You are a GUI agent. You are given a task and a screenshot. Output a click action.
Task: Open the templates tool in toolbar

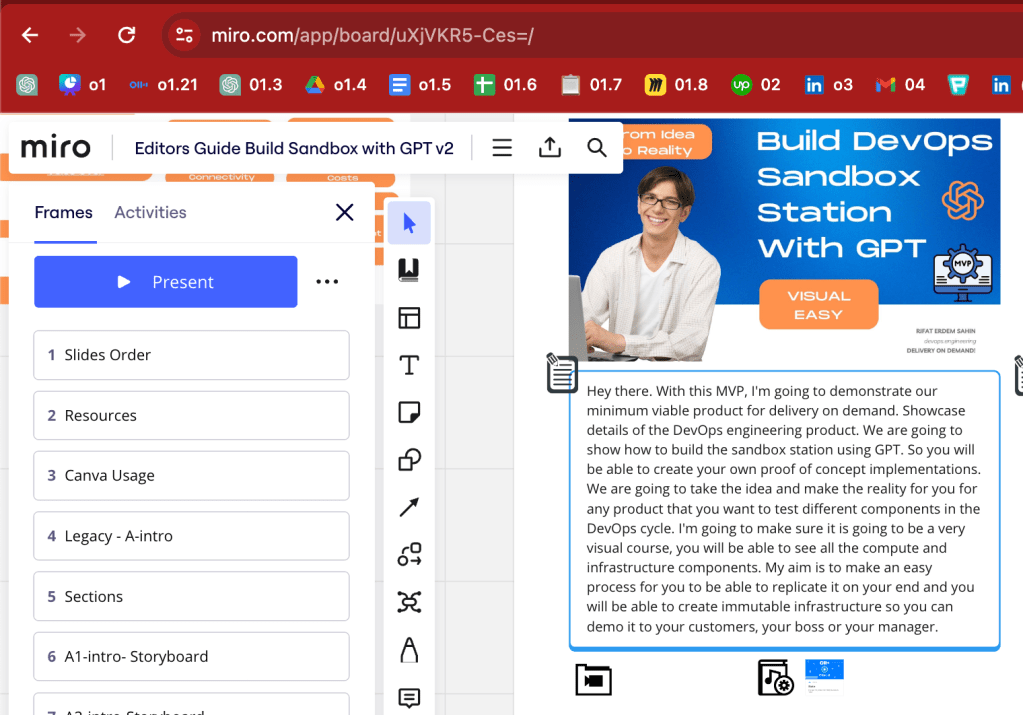tap(409, 318)
